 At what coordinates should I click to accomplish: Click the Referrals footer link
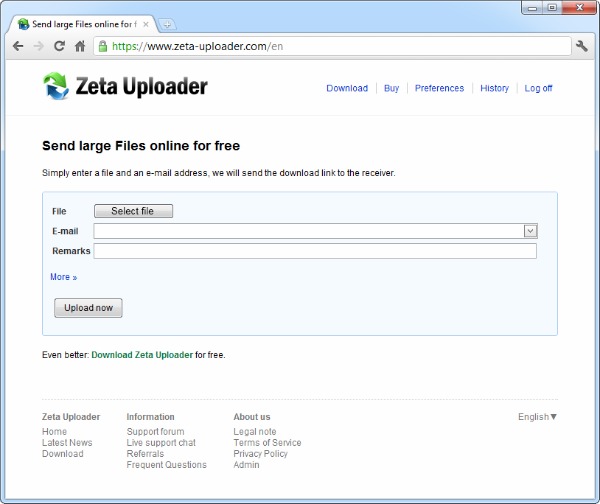pyautogui.click(x=145, y=454)
